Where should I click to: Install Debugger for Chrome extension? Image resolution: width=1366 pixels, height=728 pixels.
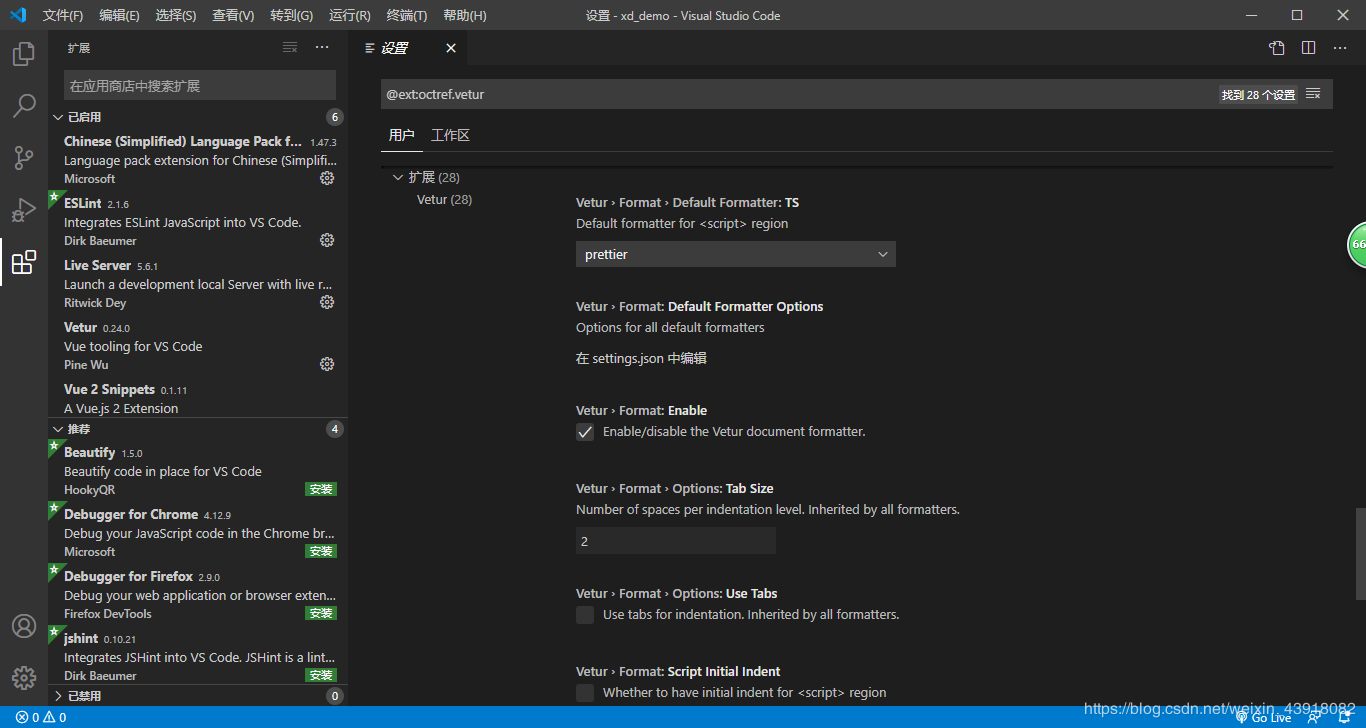321,551
